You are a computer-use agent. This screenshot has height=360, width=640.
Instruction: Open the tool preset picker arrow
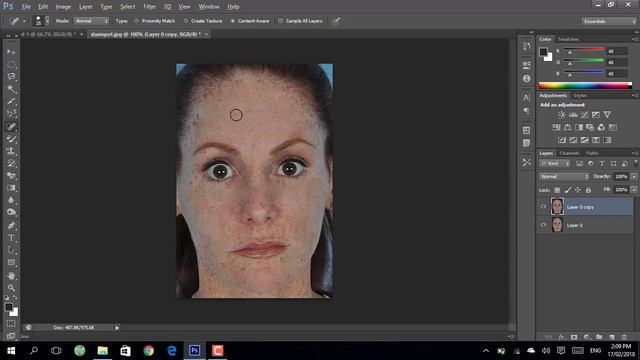click(x=24, y=21)
